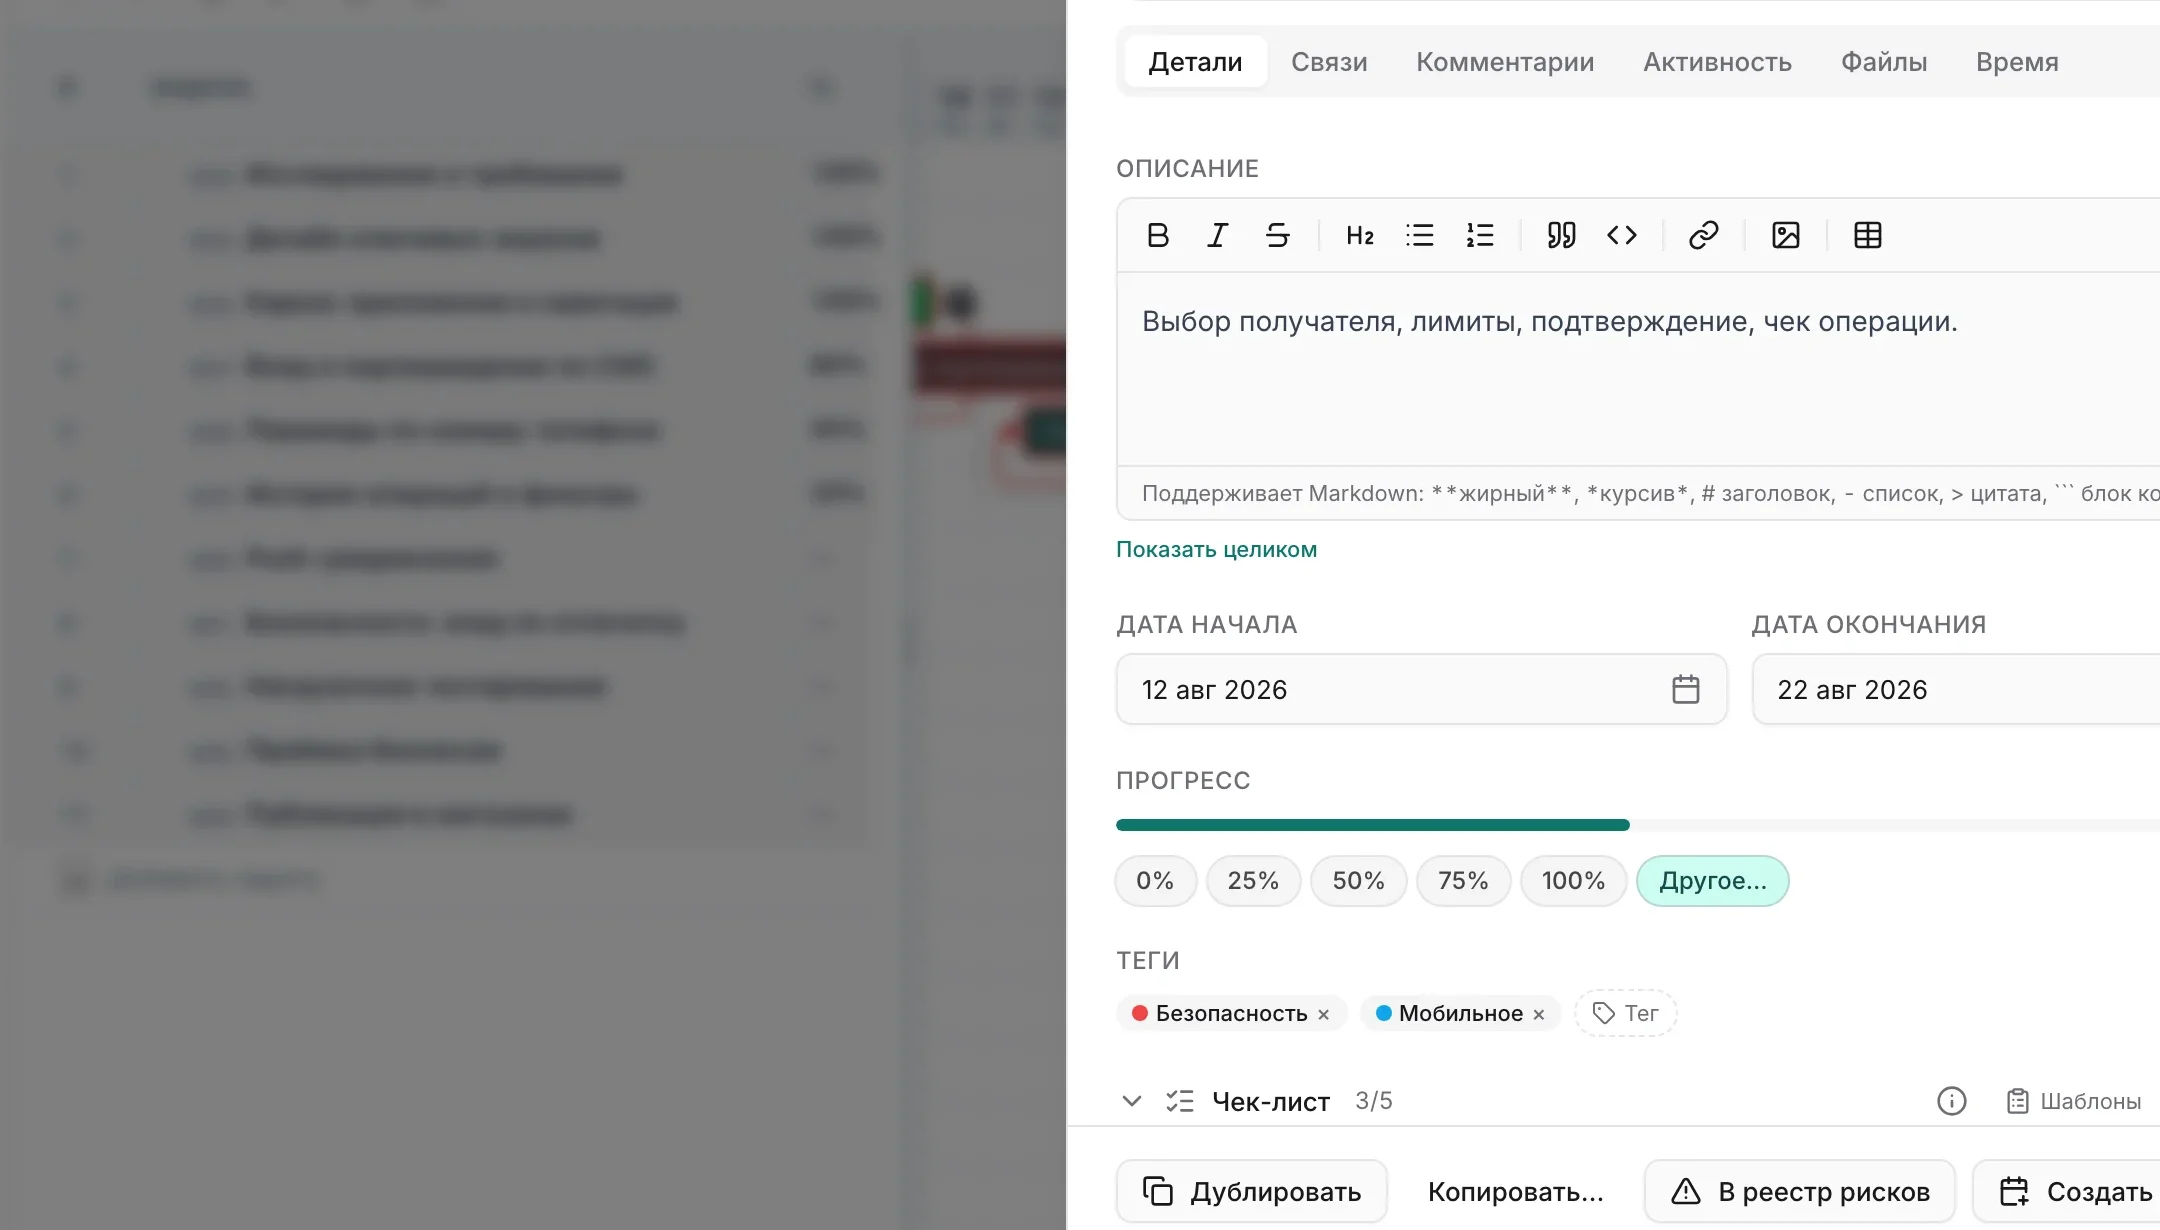
Task: Add task В реестр рисков
Action: point(1800,1191)
